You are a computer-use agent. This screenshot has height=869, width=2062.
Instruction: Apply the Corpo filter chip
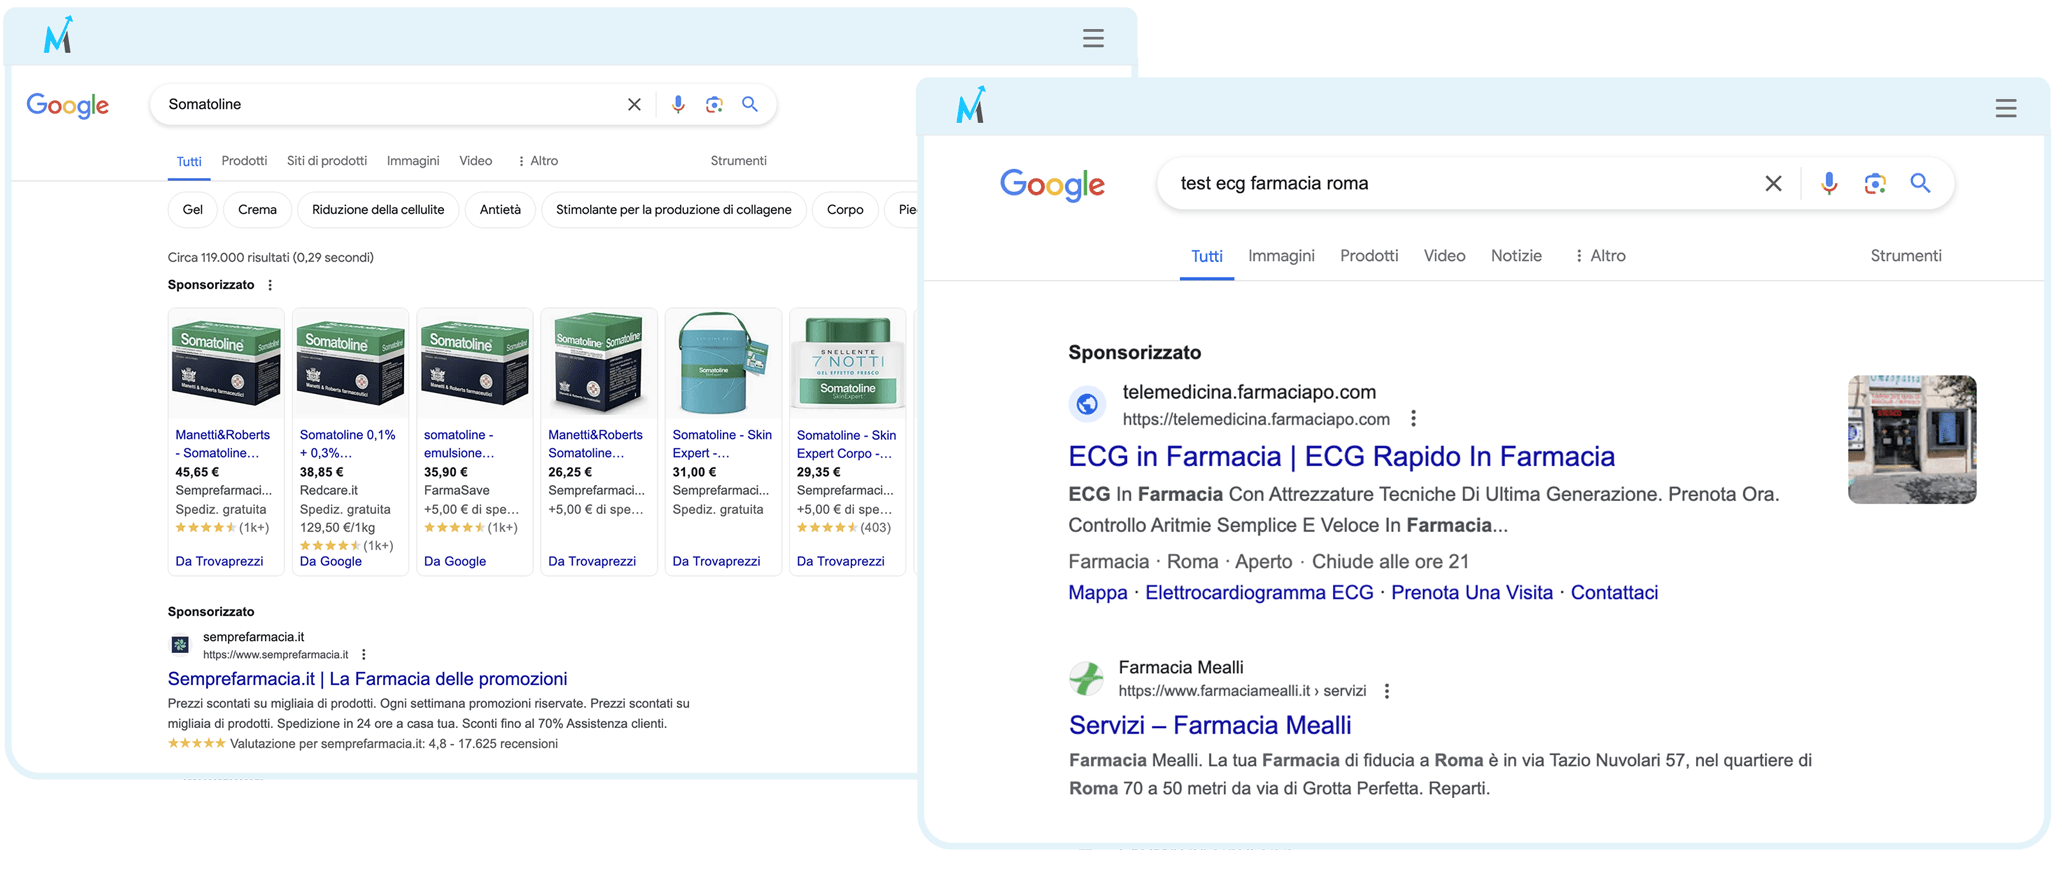tap(845, 210)
